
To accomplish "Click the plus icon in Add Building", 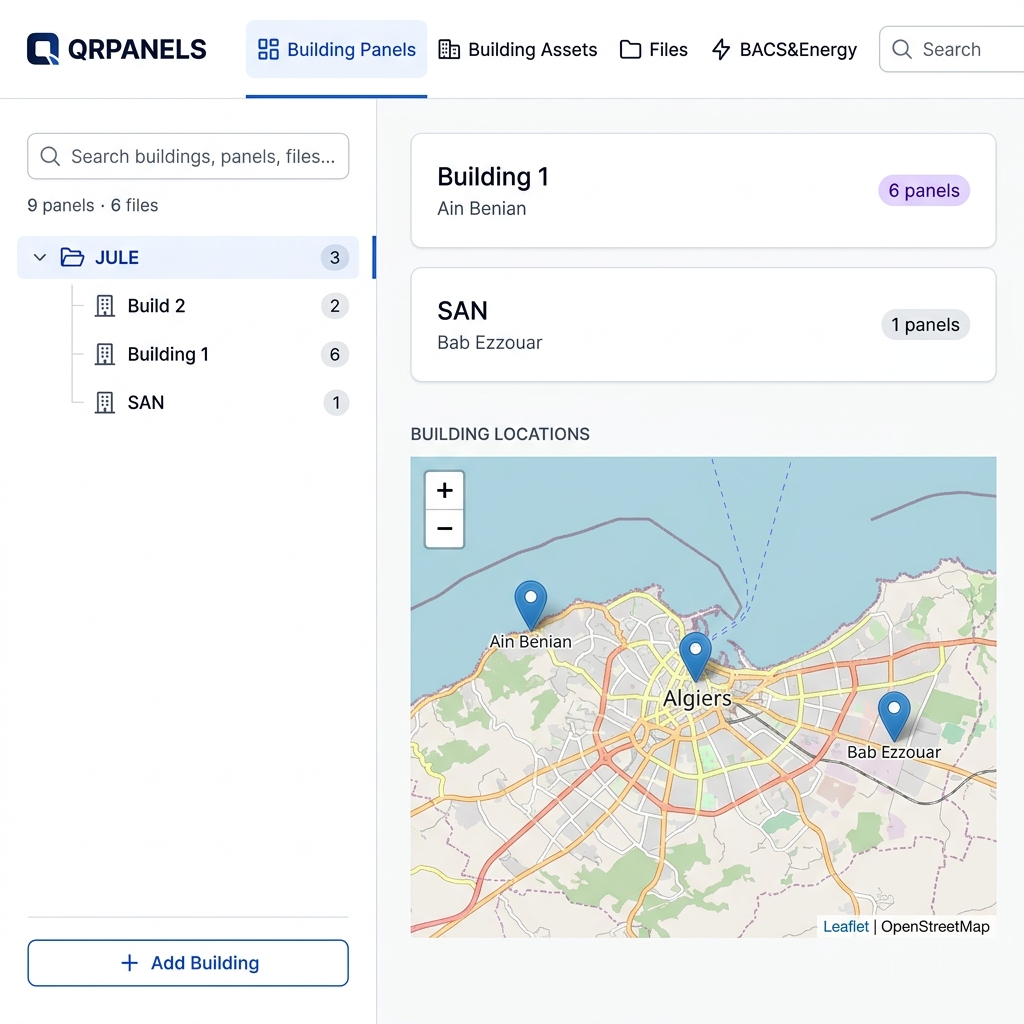I will coord(130,963).
